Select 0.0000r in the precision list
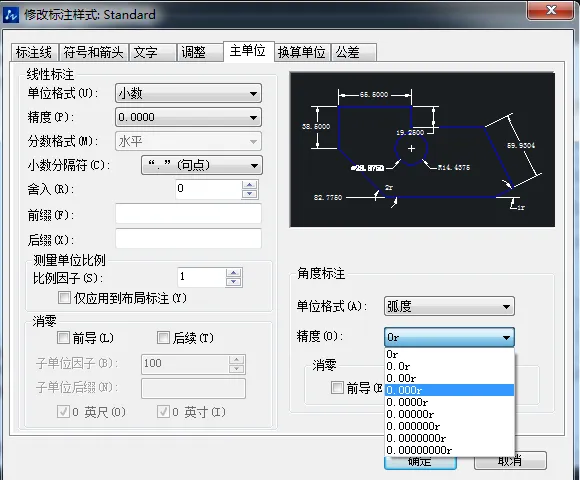580x480 pixels. [x=449, y=402]
